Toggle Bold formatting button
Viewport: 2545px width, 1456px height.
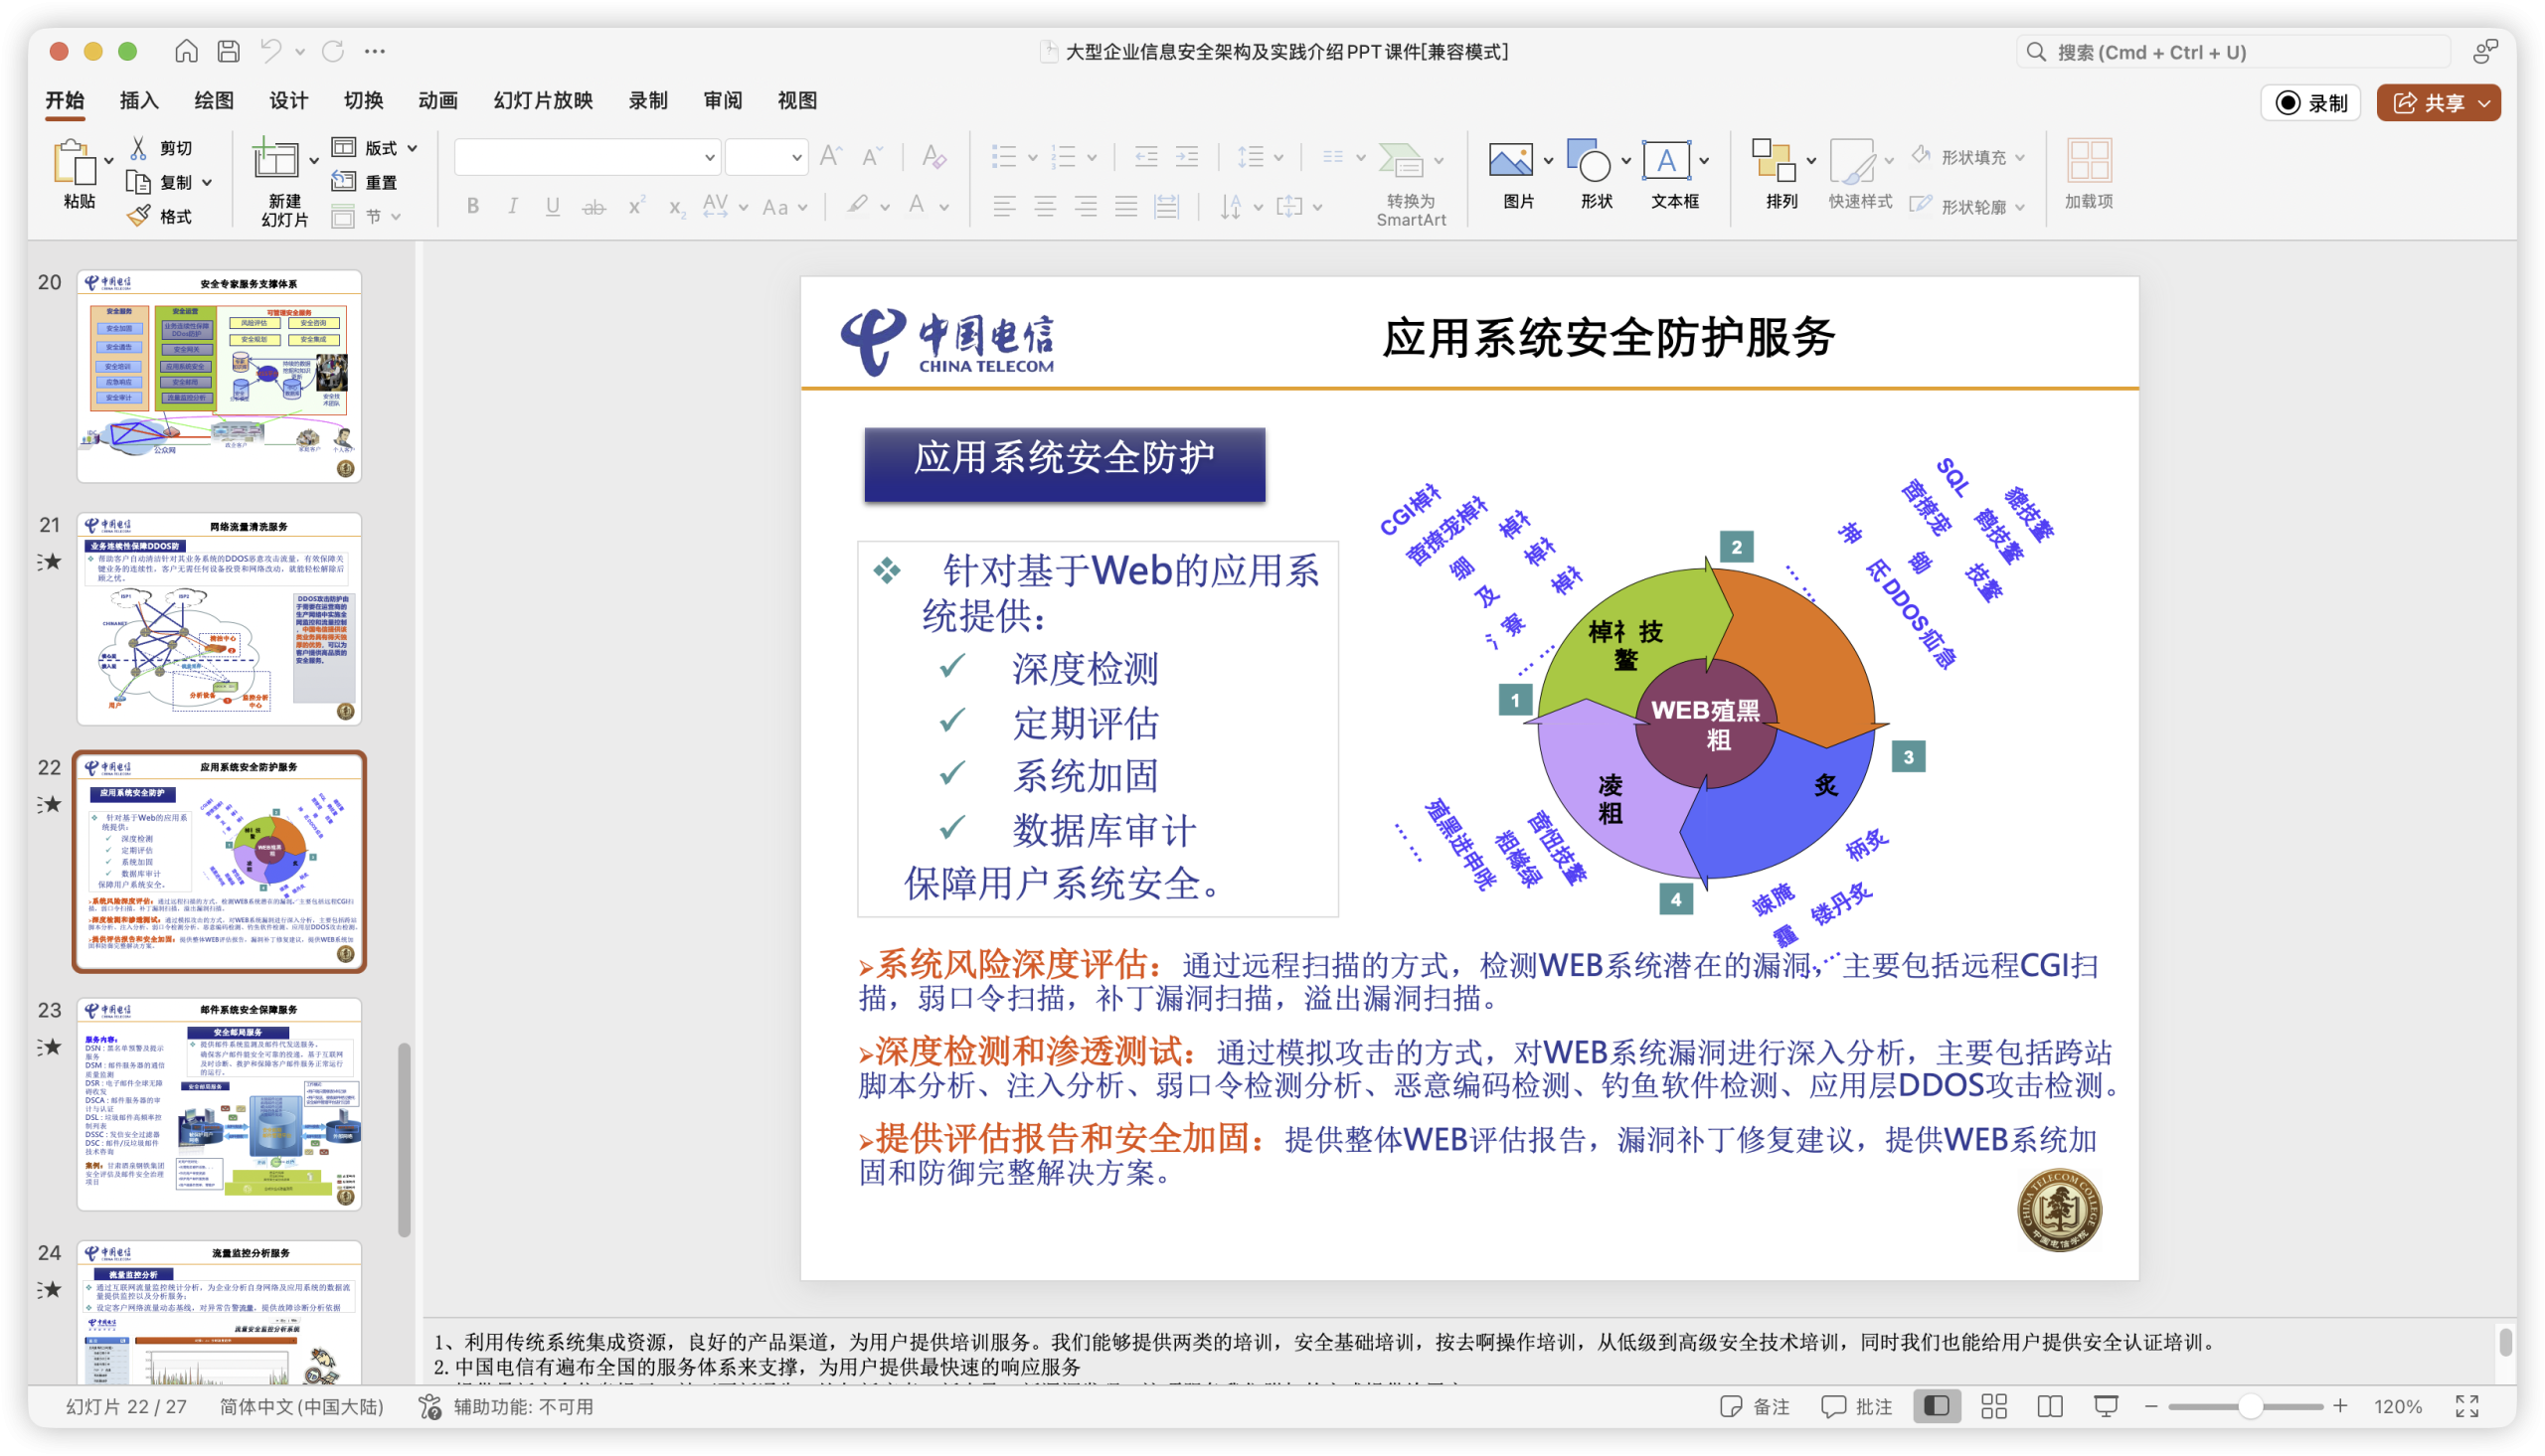pos(473,206)
